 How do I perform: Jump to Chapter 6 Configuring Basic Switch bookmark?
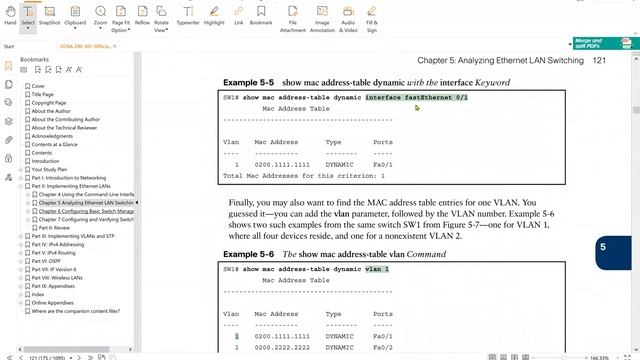86,211
